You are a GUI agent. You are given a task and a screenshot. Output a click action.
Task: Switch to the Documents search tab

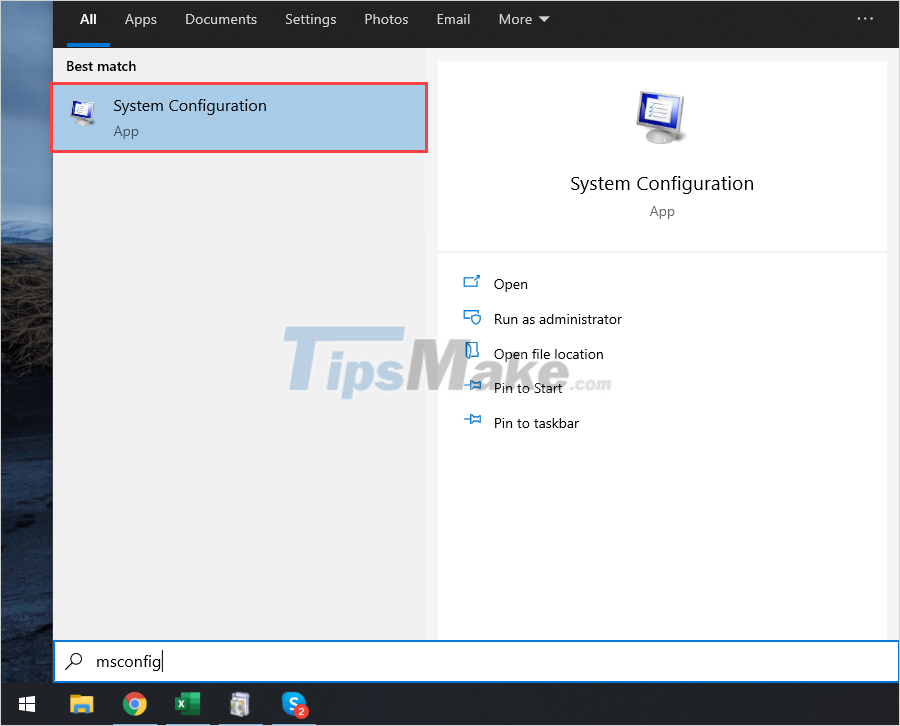coord(221,19)
